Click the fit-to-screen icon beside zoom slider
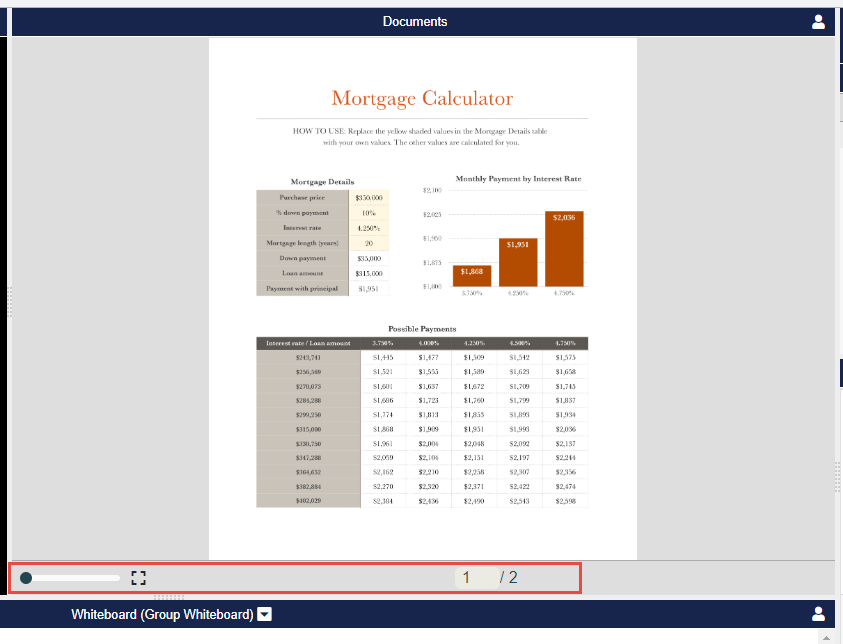The image size is (843, 644). click(139, 577)
